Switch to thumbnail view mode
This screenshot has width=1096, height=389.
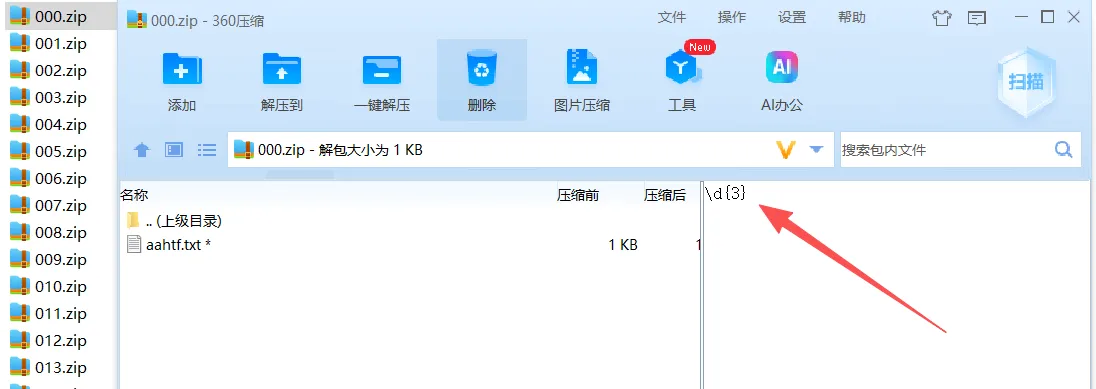point(173,149)
